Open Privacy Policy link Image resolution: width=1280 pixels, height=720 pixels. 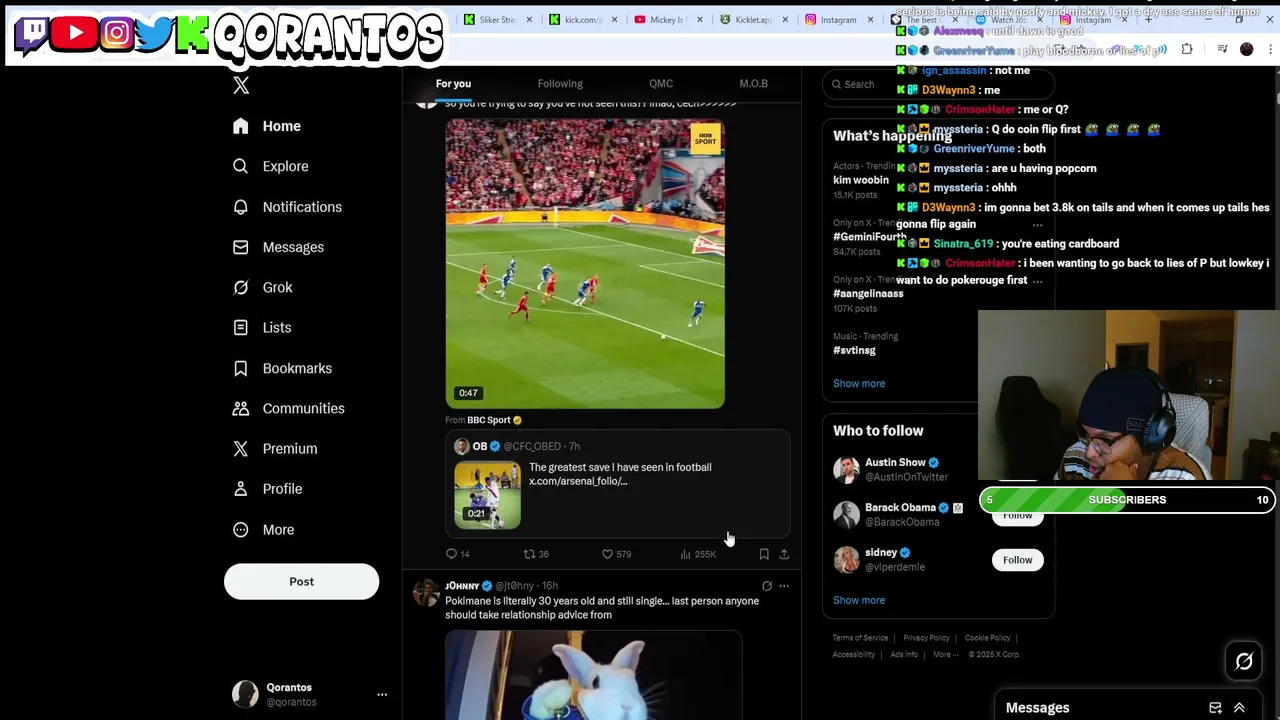click(x=926, y=638)
